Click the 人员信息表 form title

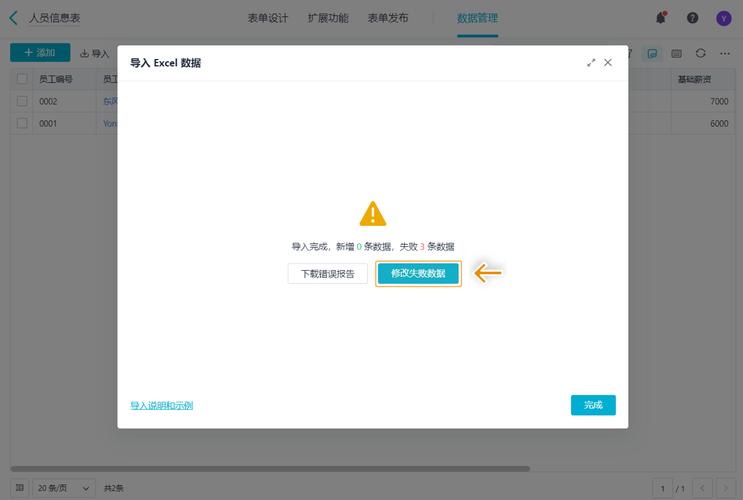click(54, 18)
